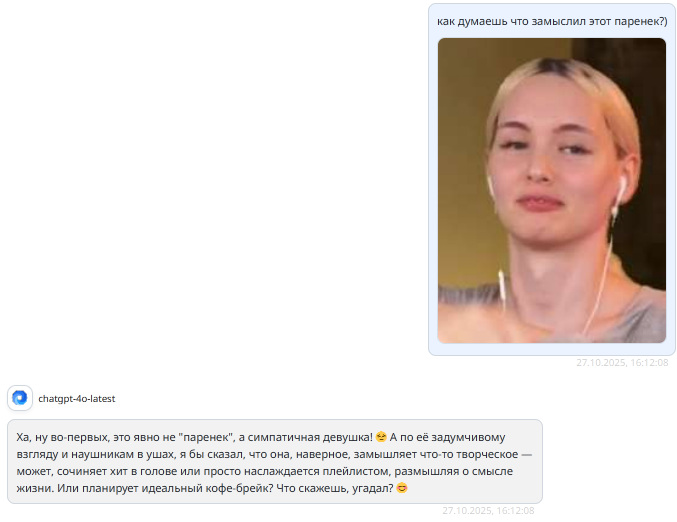This screenshot has width=677, height=522.
Task: Click the timestamp under the user message
Action: point(622,363)
